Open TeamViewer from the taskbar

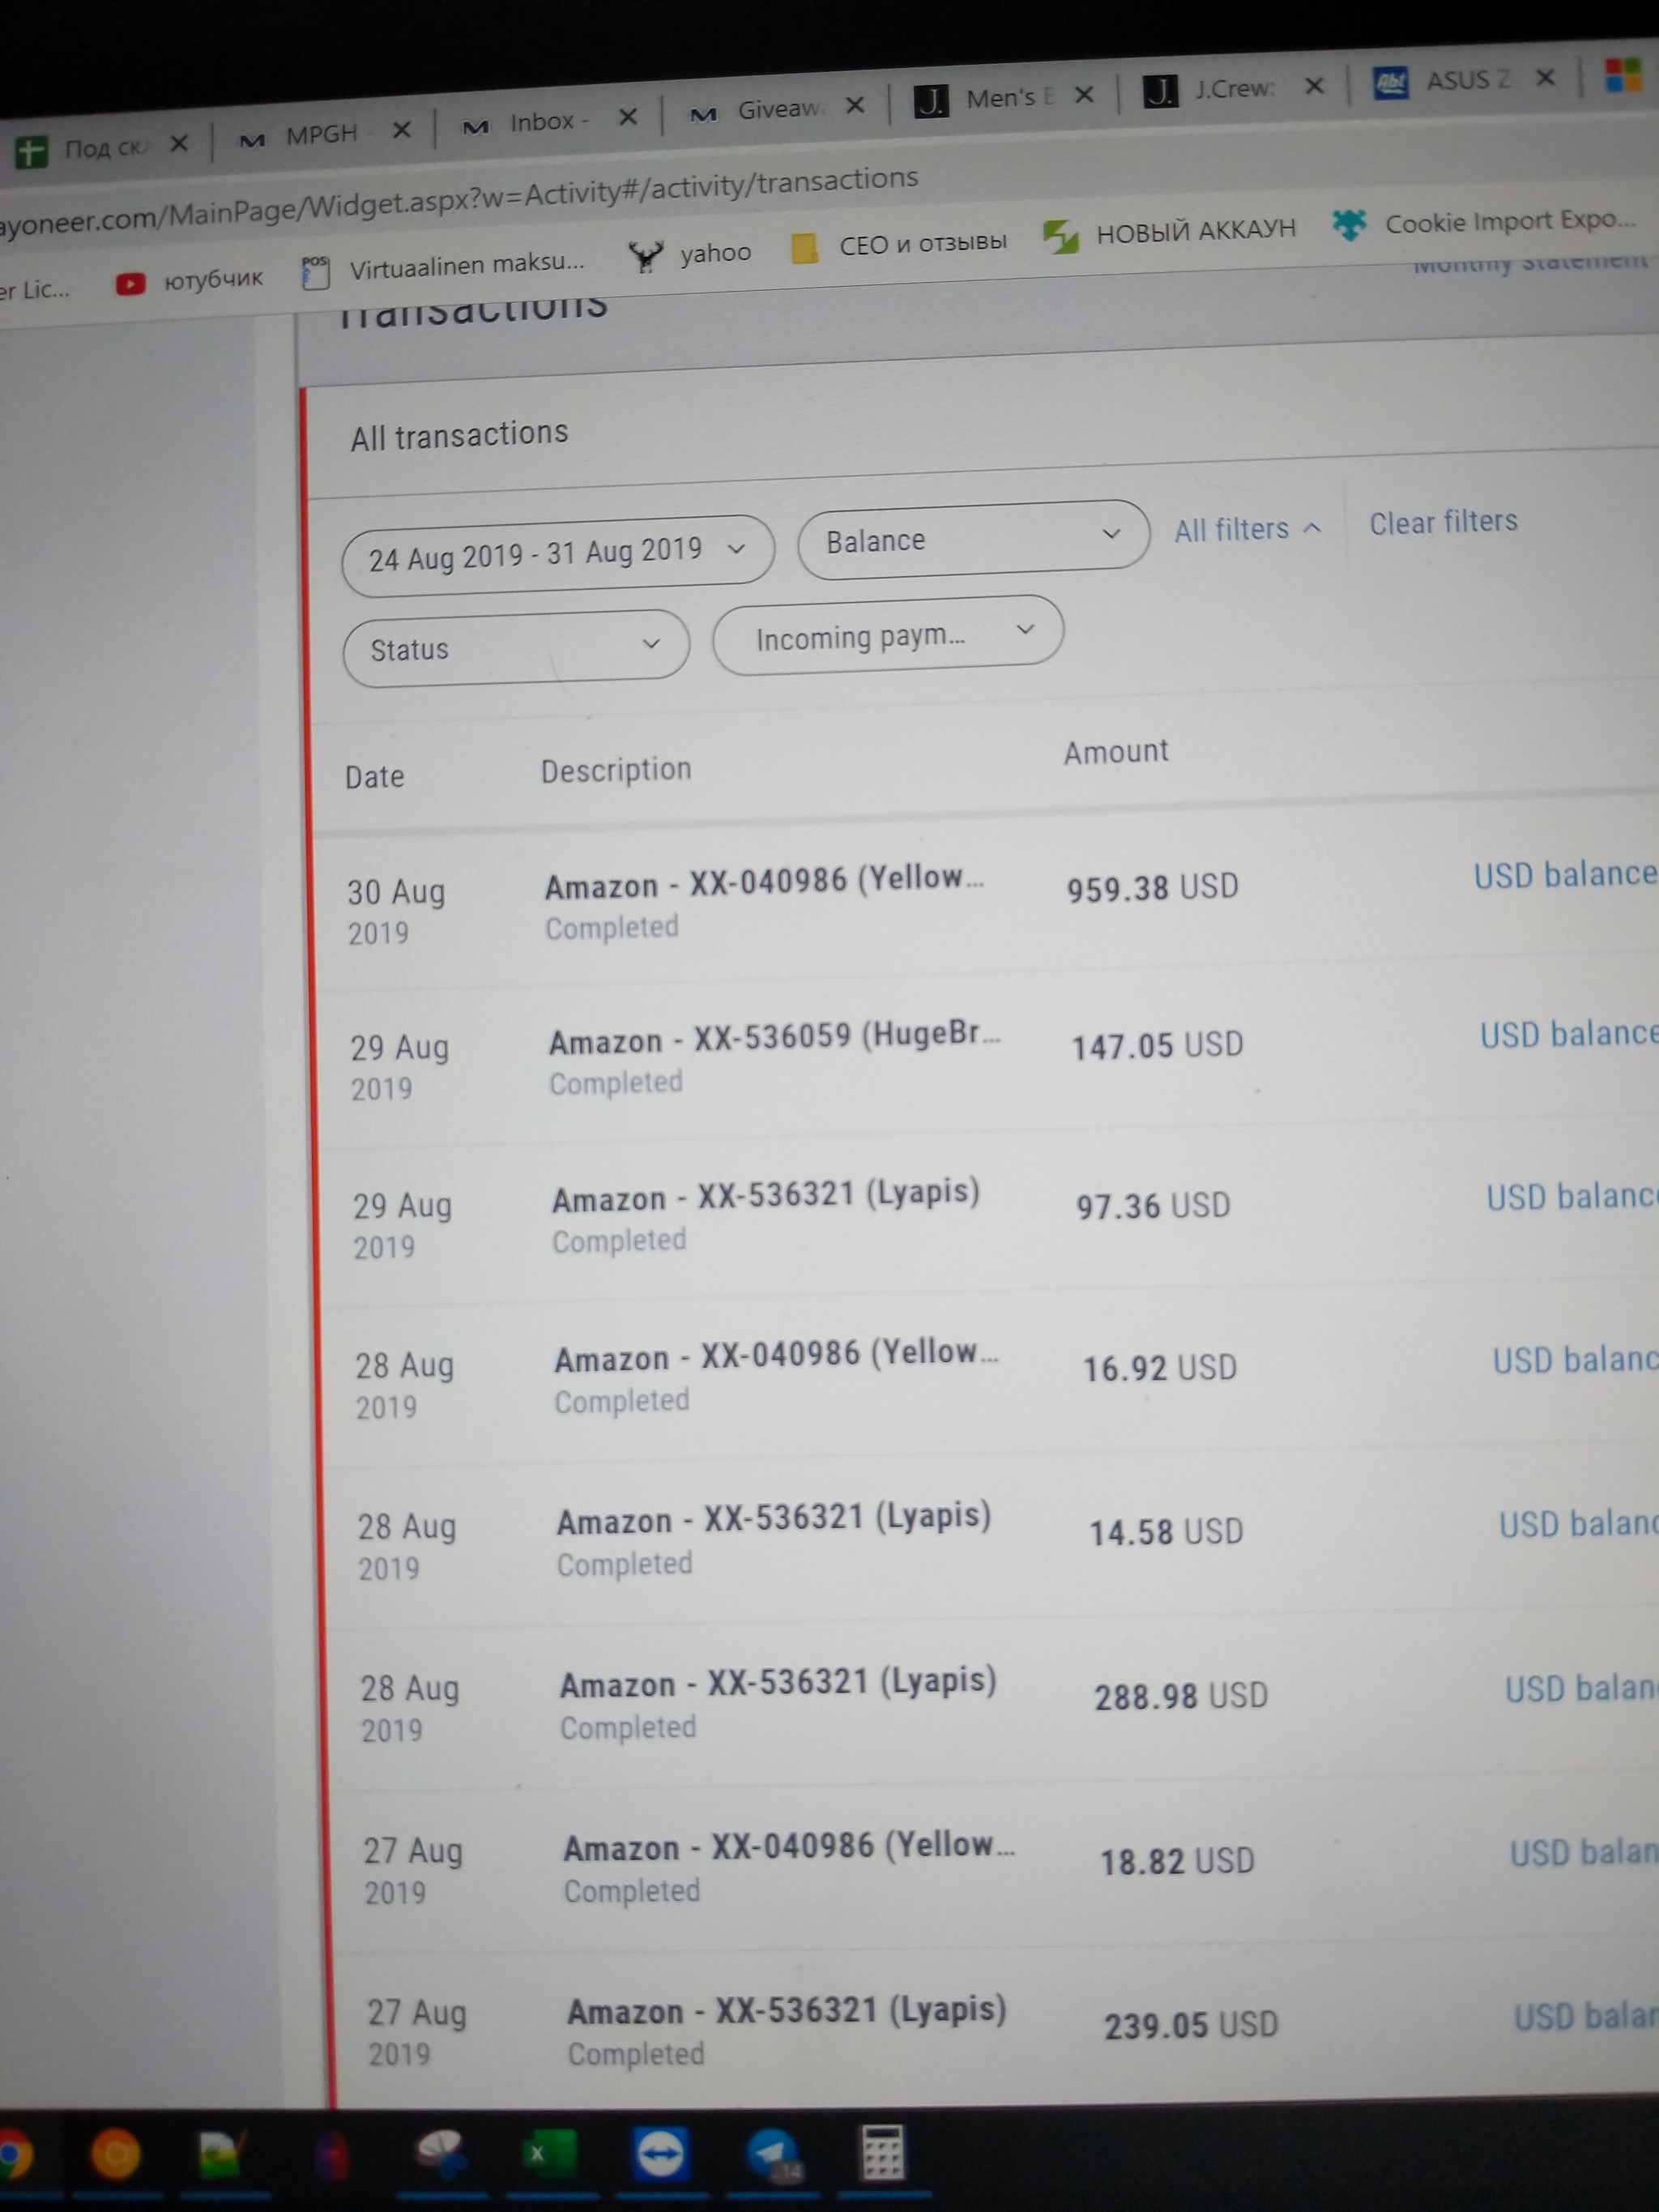(x=661, y=2152)
